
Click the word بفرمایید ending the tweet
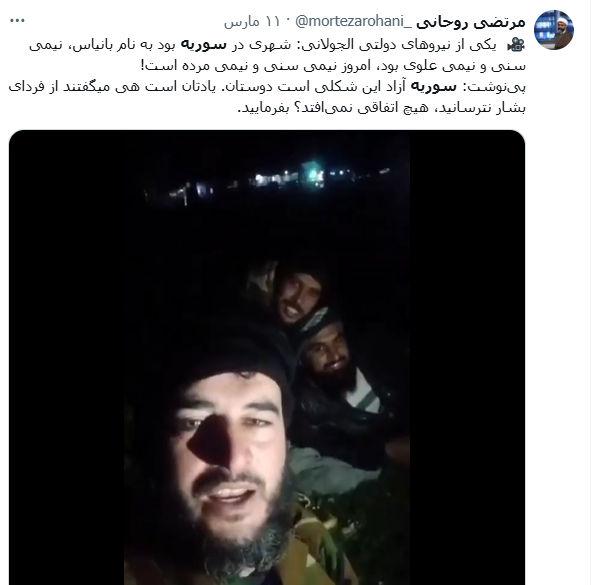pyautogui.click(x=263, y=108)
